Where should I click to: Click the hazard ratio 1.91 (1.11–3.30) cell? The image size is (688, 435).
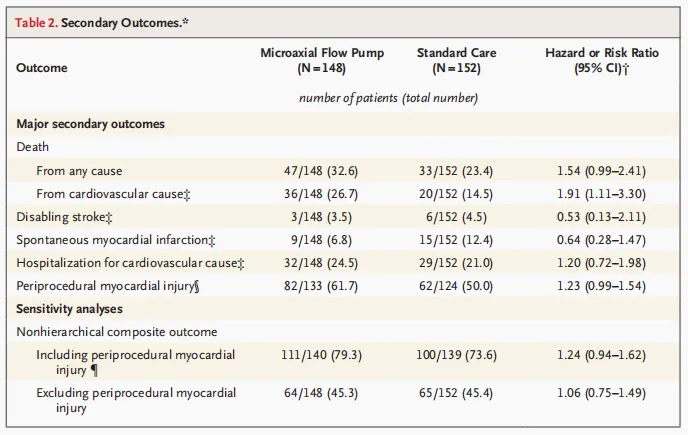(x=600, y=194)
